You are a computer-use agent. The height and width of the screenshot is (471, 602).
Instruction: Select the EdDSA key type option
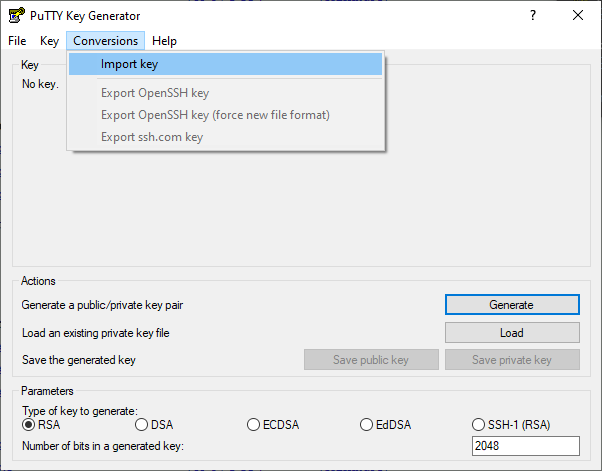(385, 425)
